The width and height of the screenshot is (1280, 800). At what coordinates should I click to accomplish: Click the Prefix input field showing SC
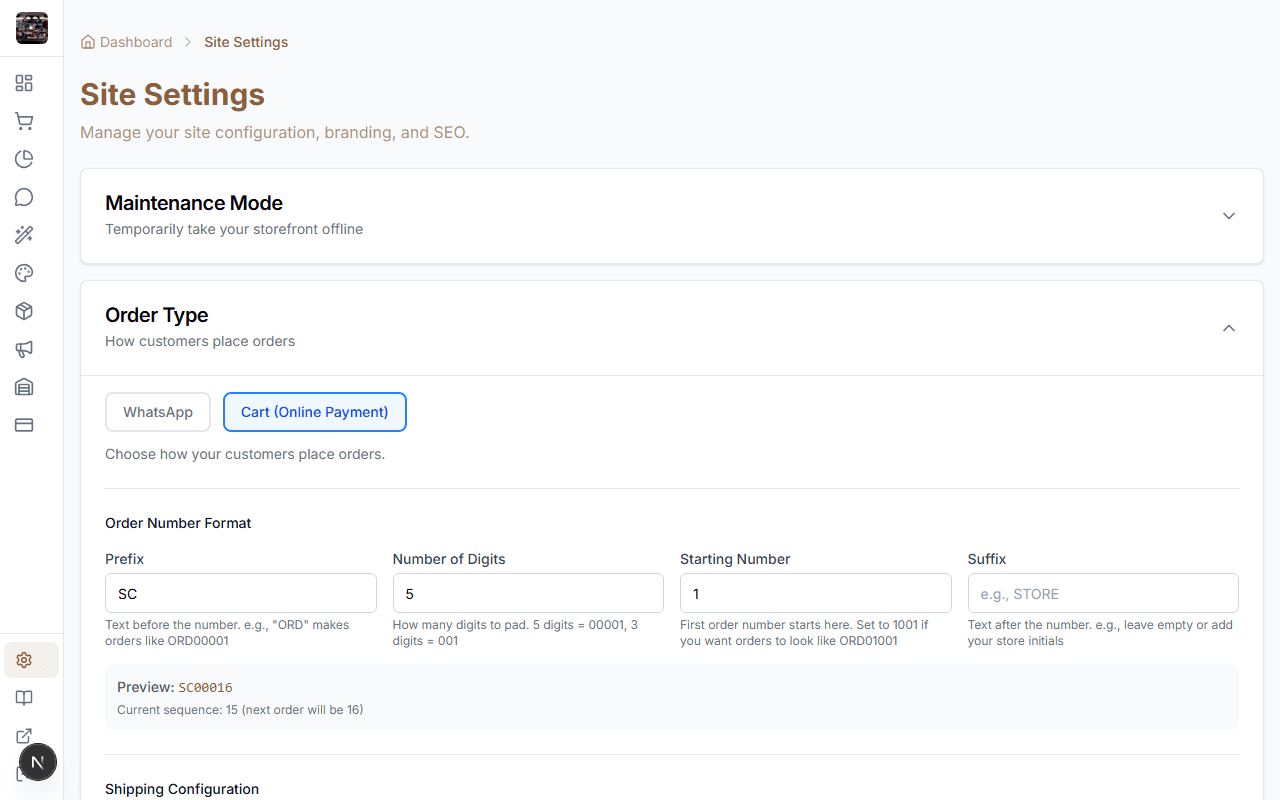(x=240, y=593)
